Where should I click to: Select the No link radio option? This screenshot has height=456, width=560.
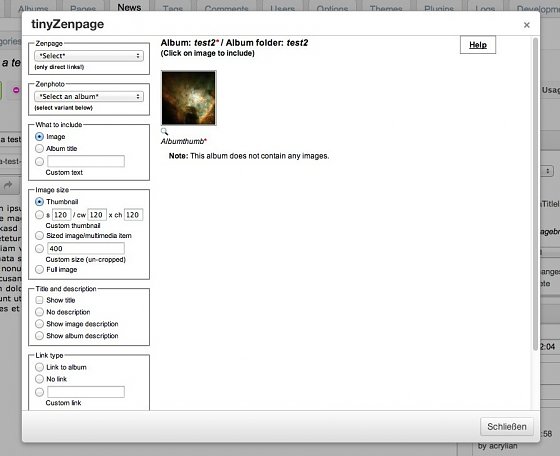coord(39,379)
